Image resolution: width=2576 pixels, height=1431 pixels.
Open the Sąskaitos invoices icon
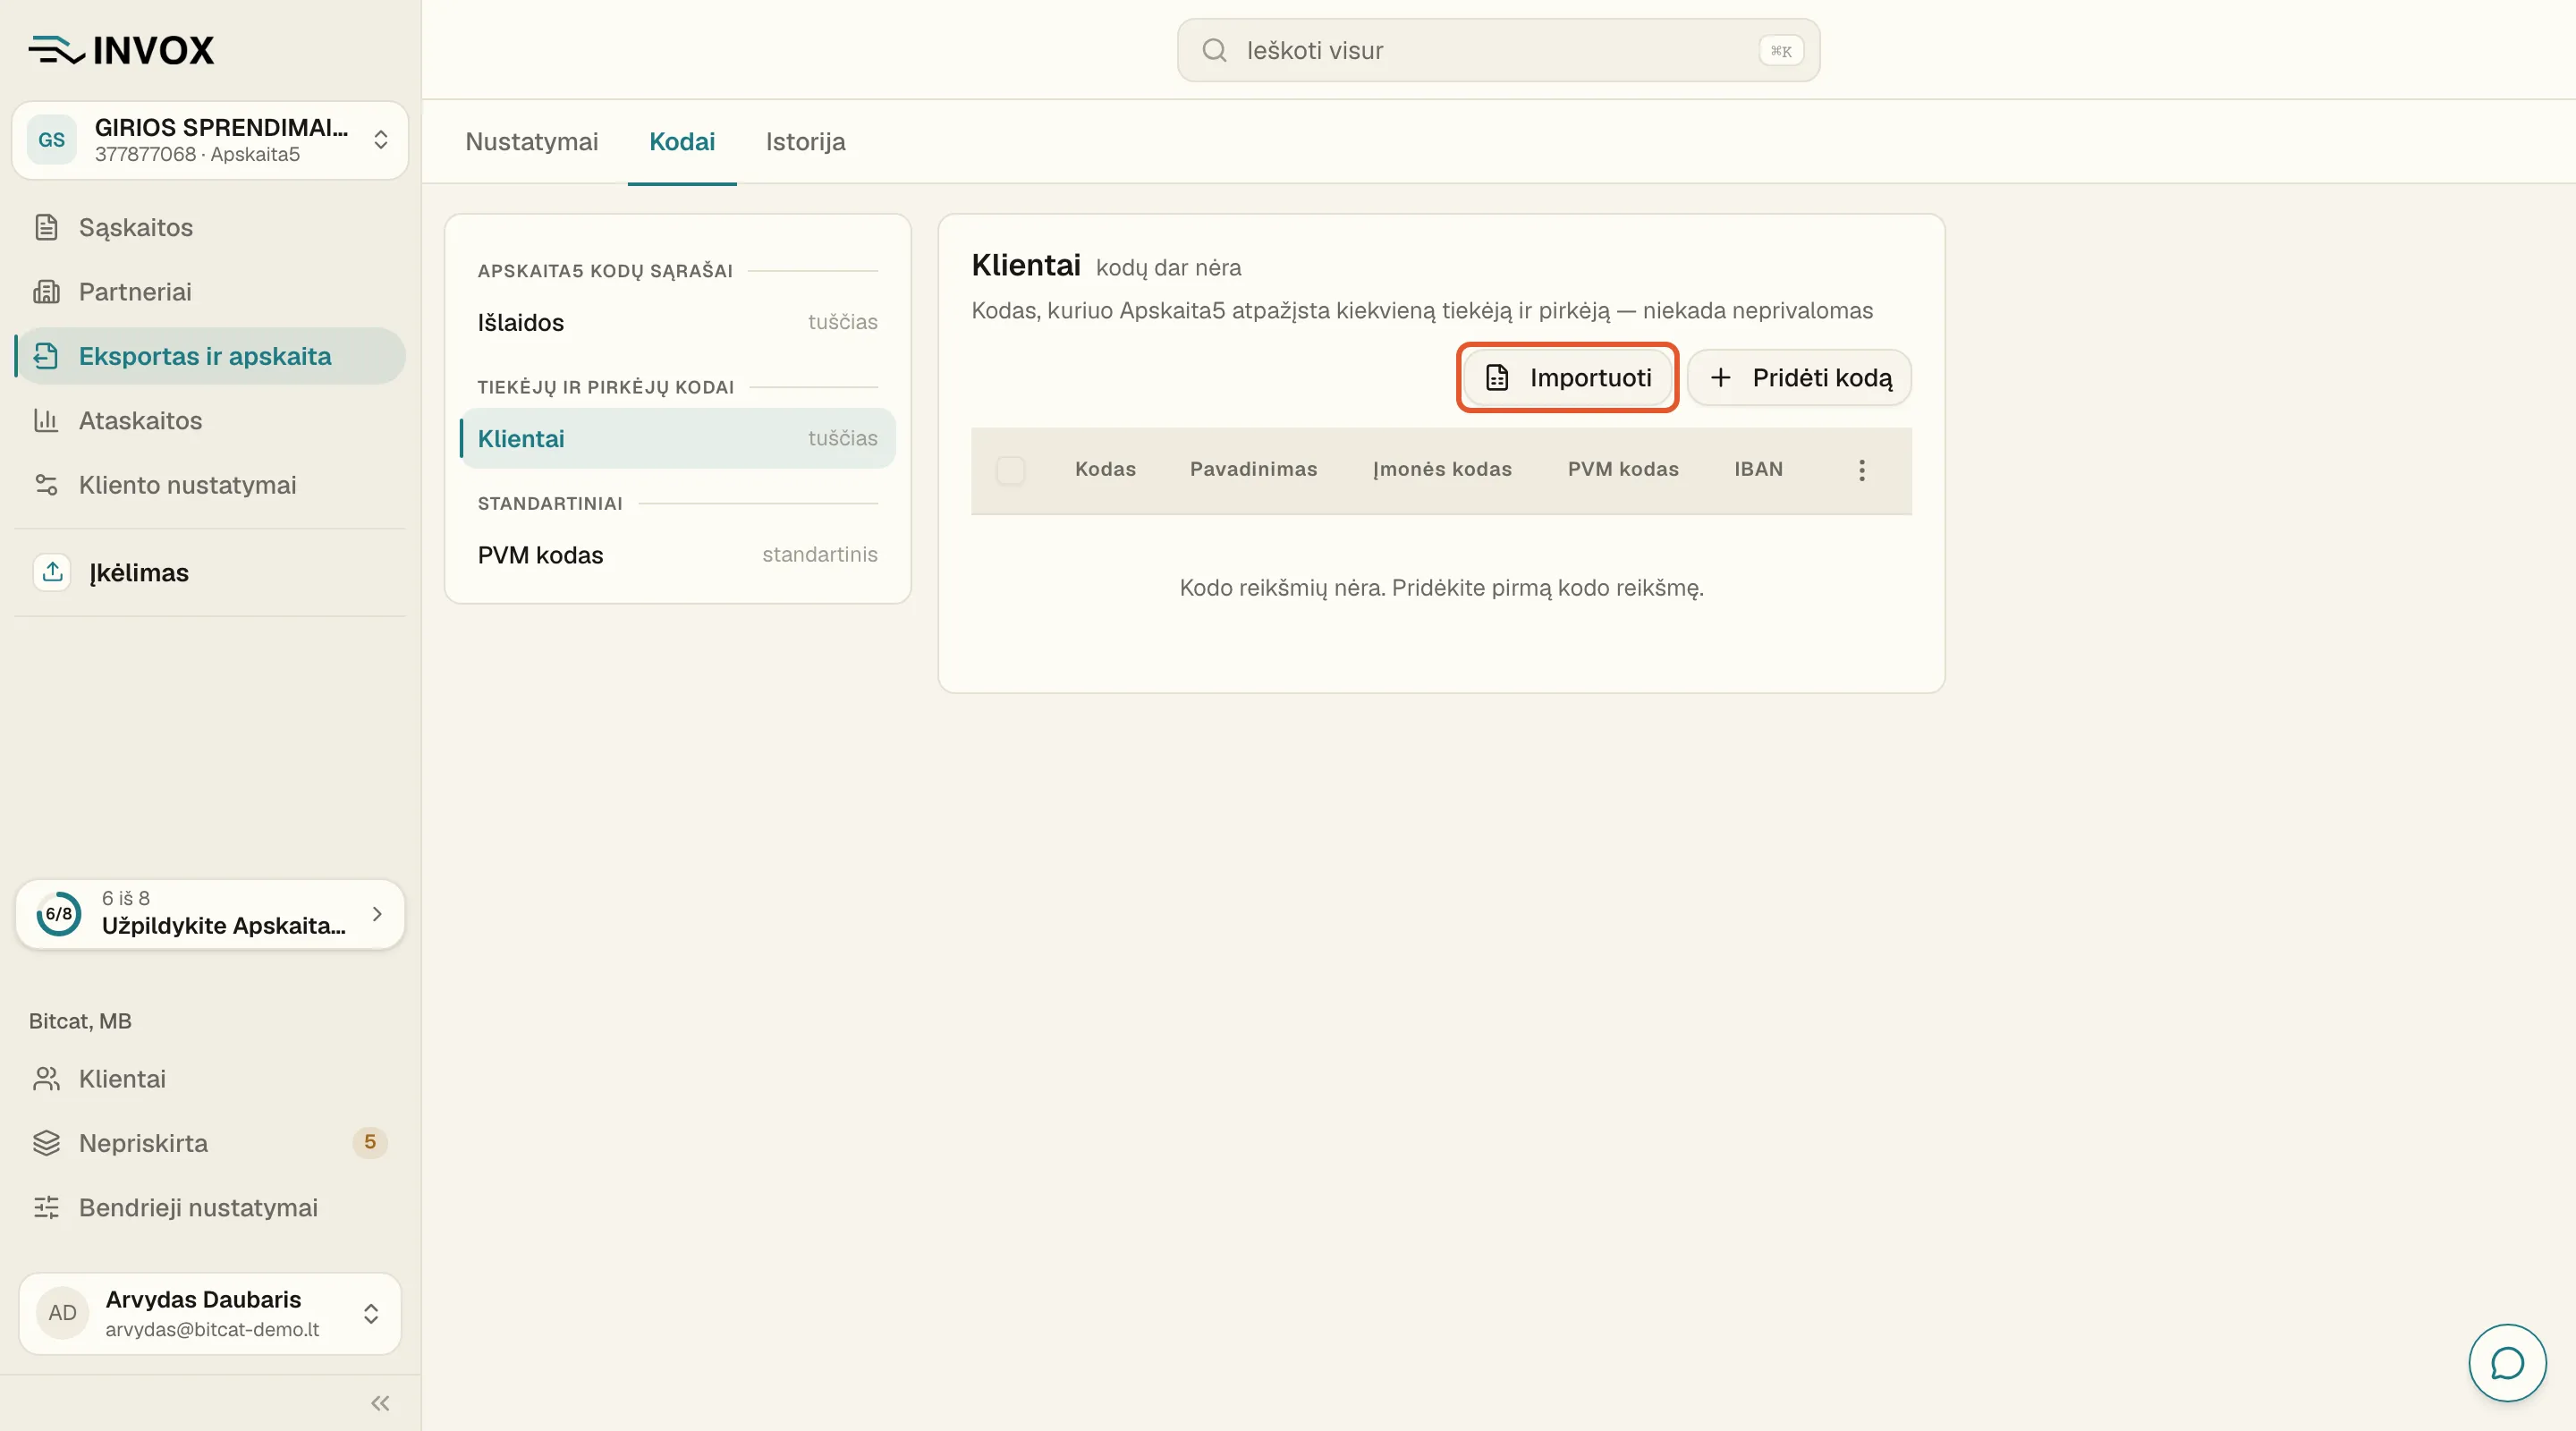point(46,227)
